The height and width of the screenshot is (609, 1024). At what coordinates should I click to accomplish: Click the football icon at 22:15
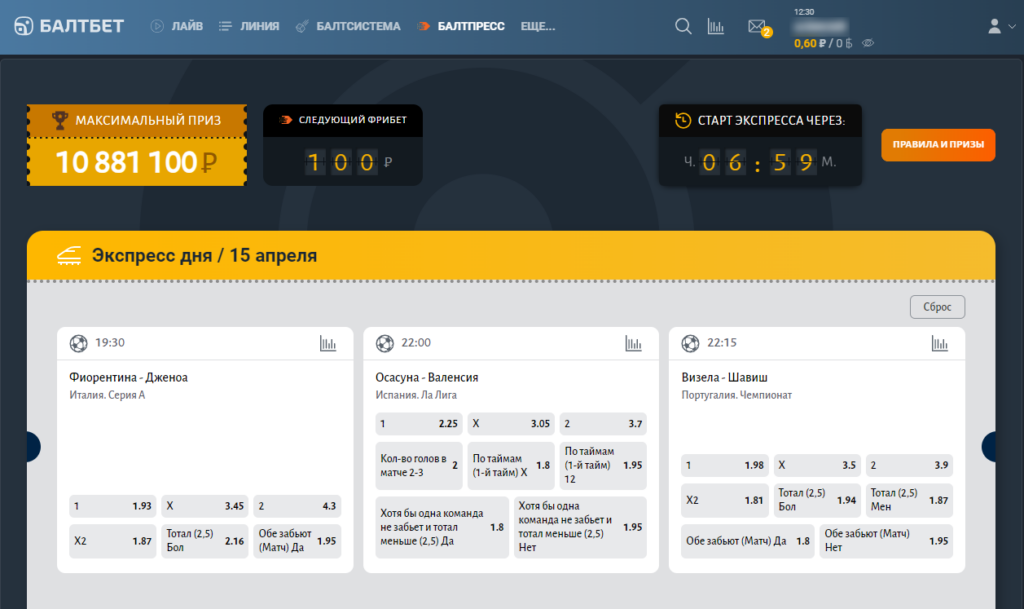tap(690, 343)
